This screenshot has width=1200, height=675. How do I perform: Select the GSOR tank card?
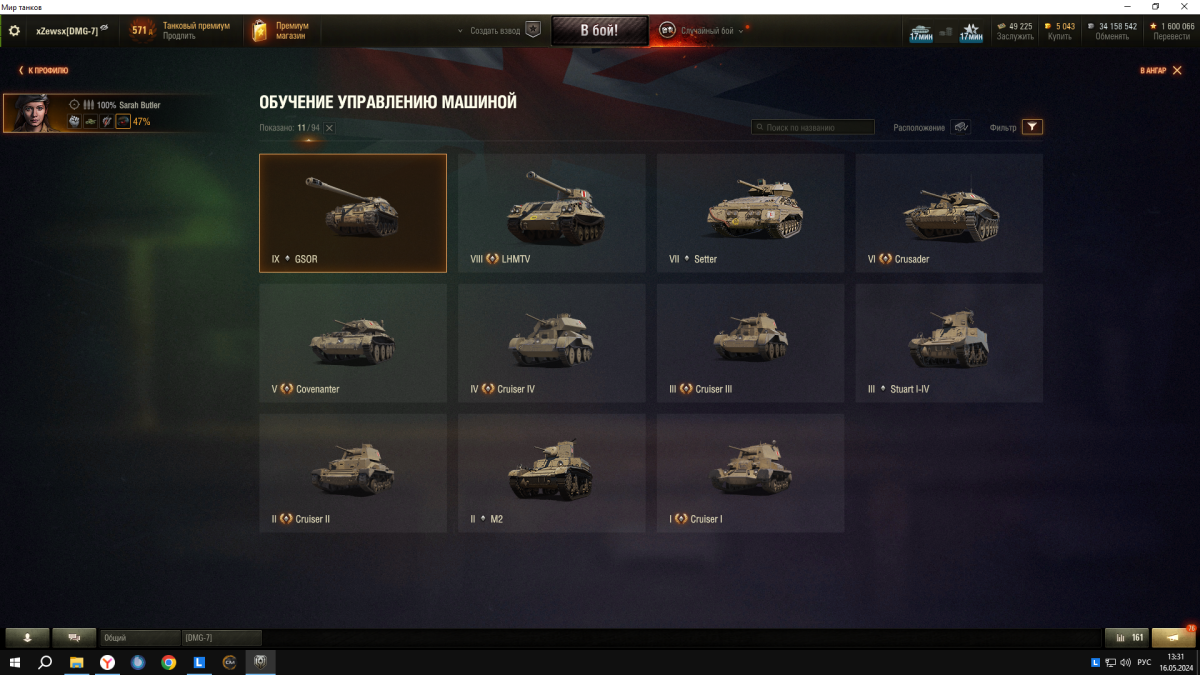[x=353, y=213]
